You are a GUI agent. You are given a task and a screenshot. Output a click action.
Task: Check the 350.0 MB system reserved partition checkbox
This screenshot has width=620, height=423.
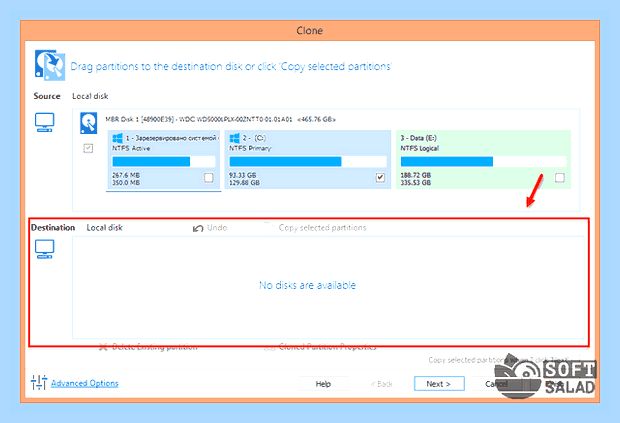click(209, 178)
